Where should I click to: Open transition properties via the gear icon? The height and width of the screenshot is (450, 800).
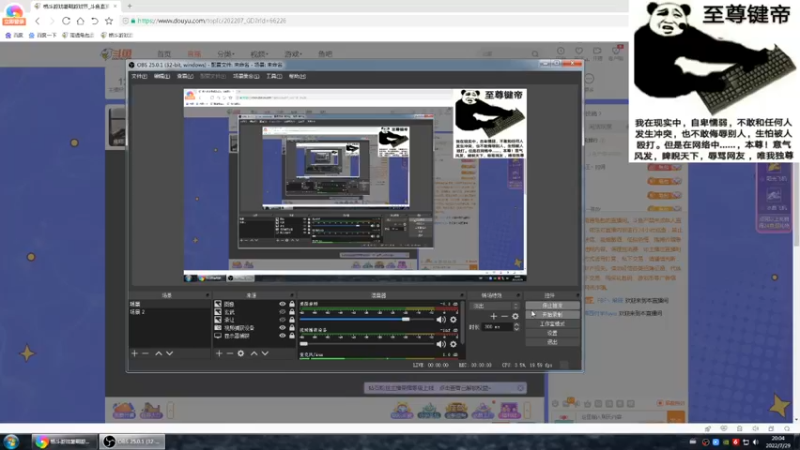click(515, 316)
